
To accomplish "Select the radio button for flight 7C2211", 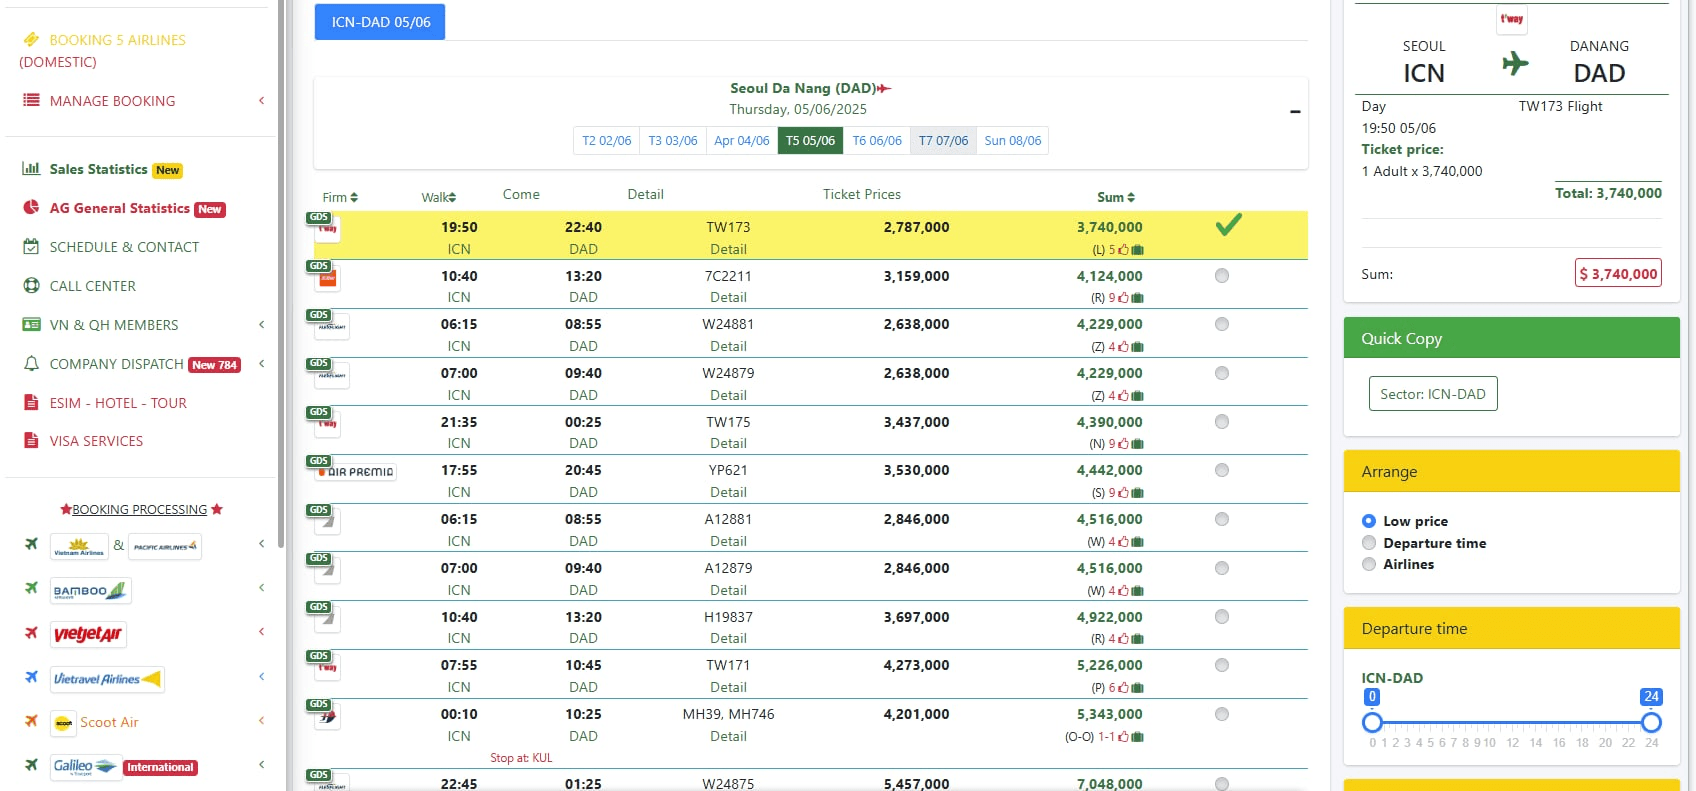I will [1222, 276].
